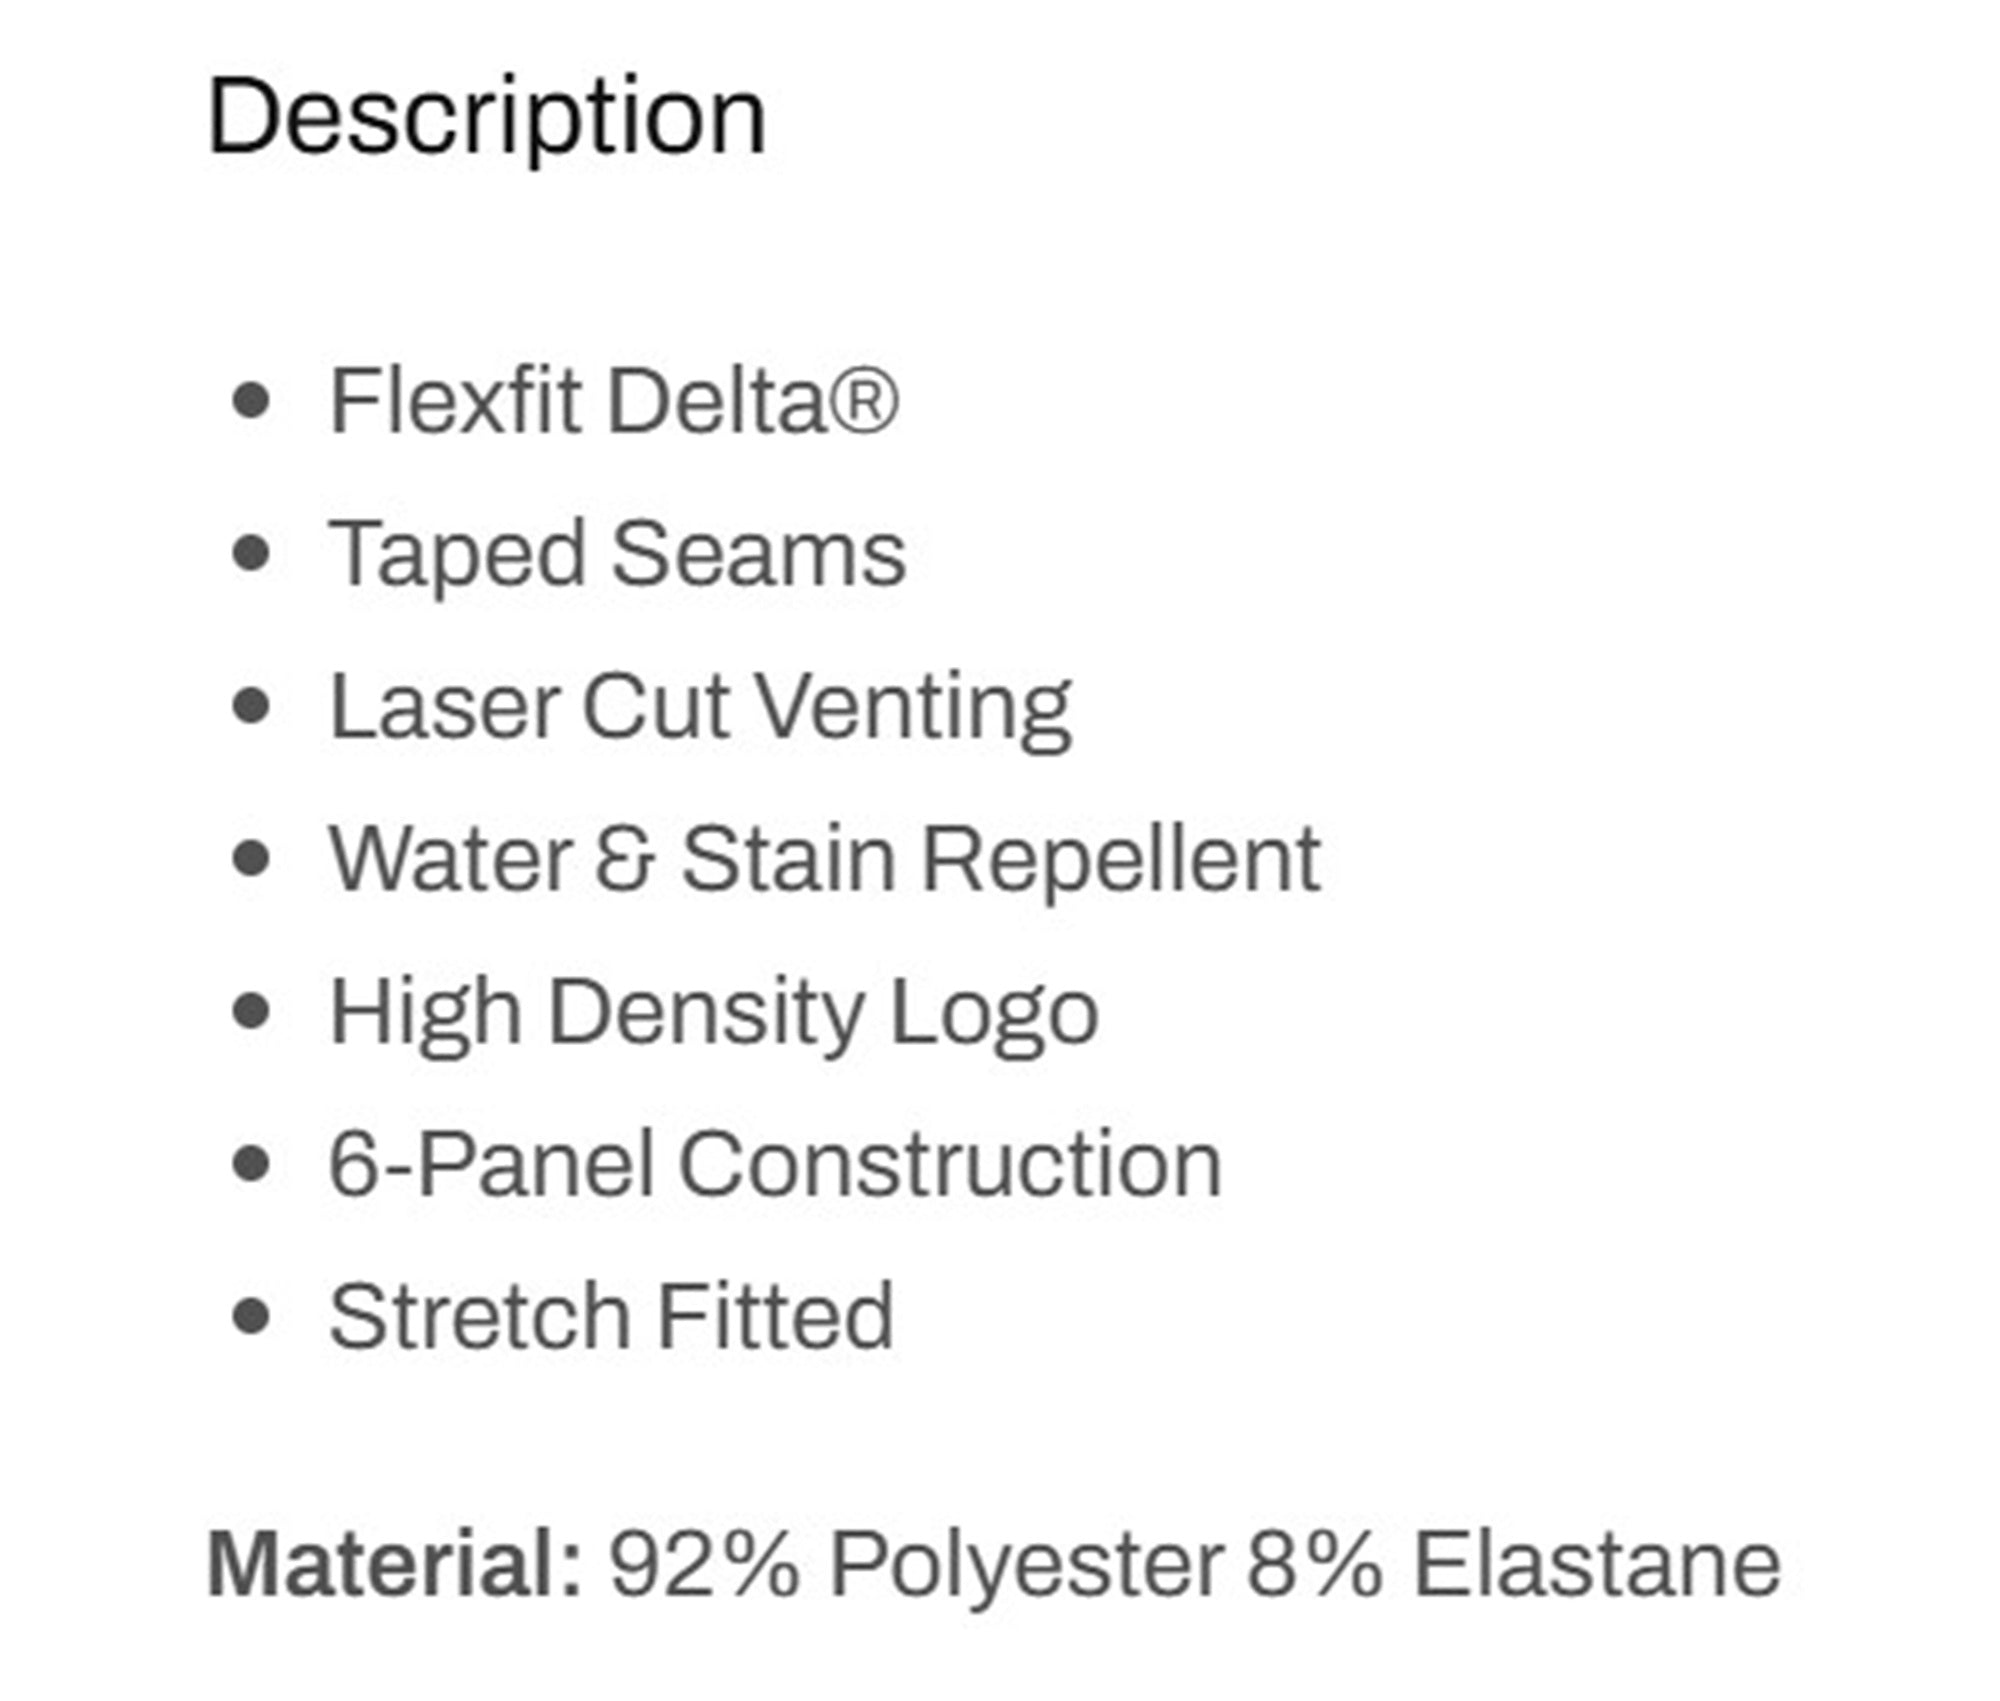Click the bullet beside Laser Cut Venting

pos(250,706)
